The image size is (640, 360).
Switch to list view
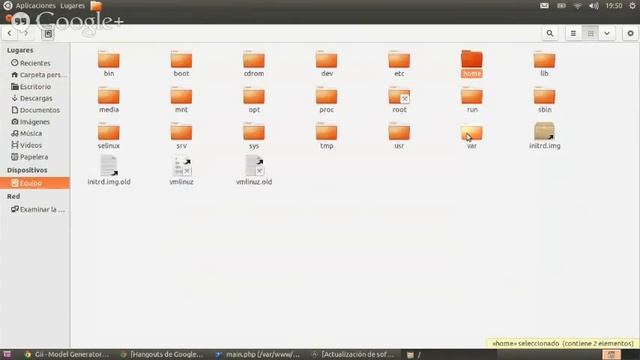tap(573, 33)
